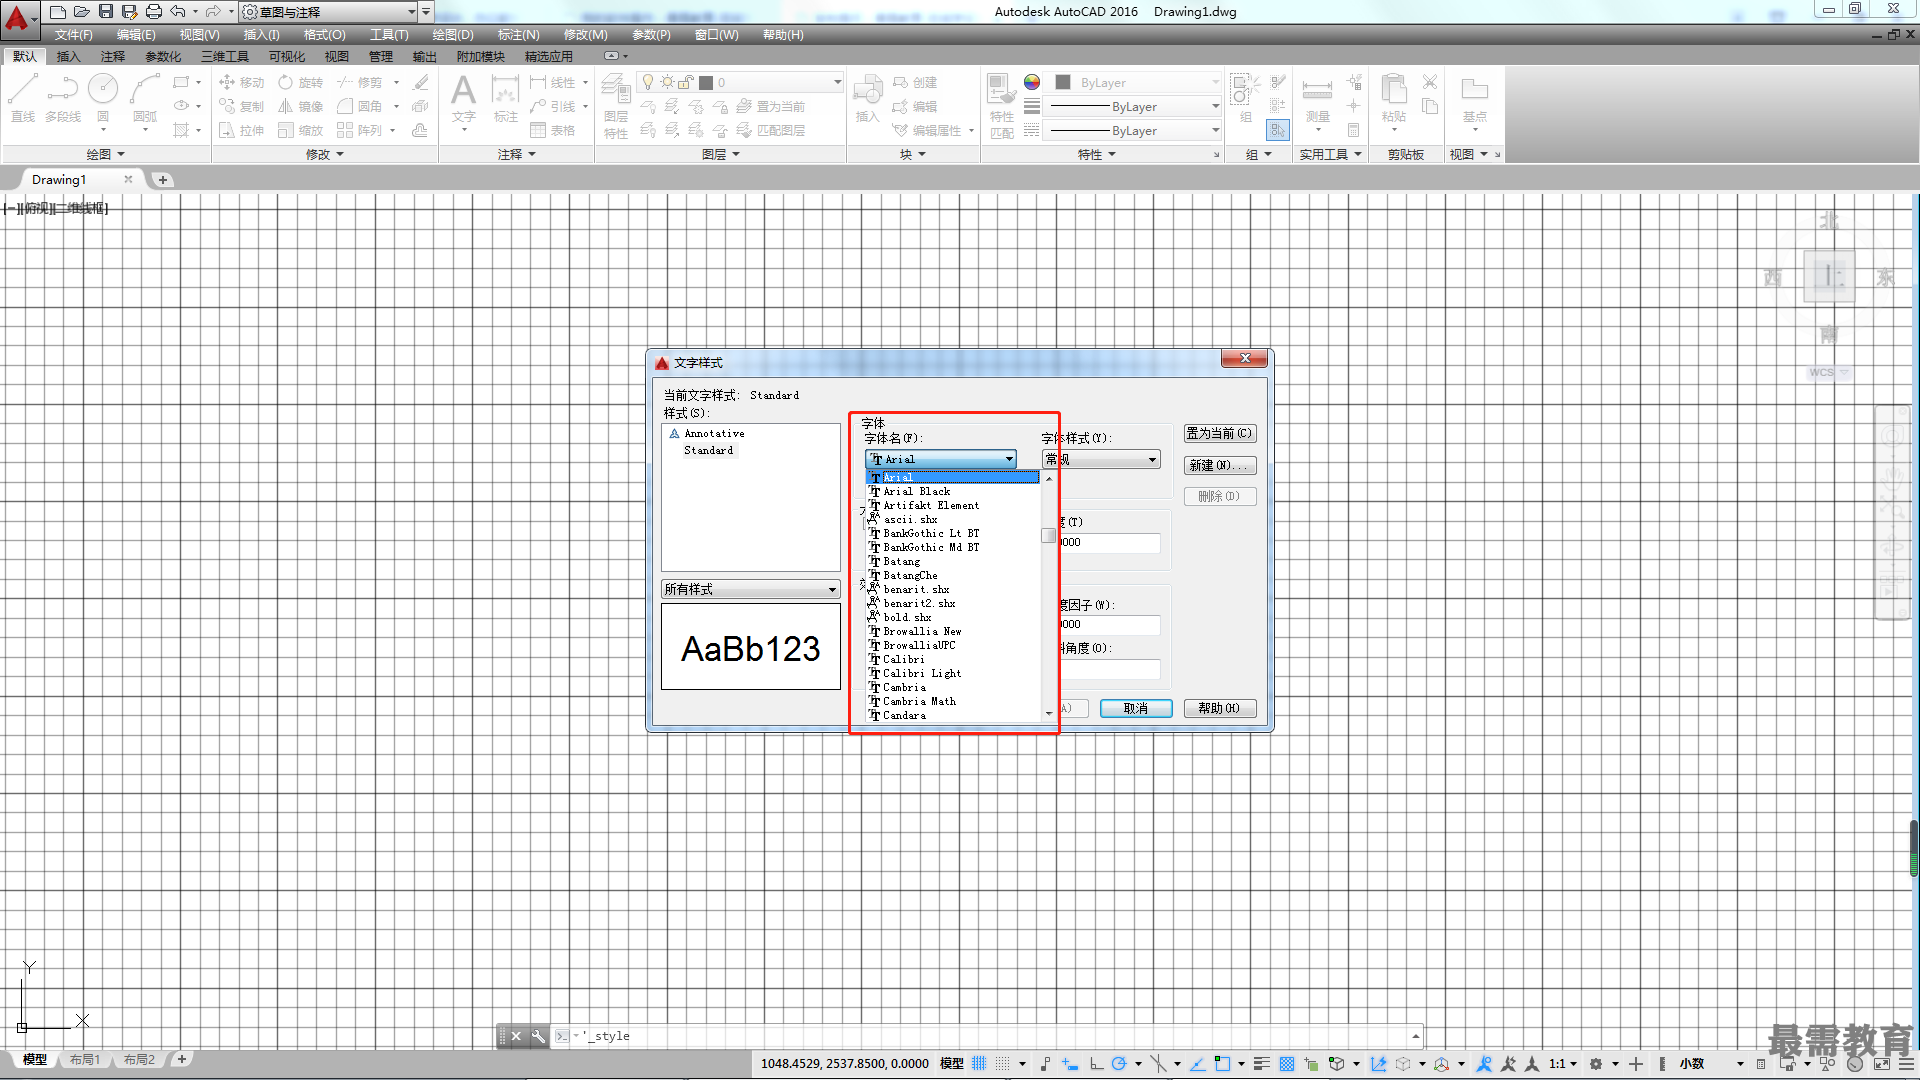
Task: Click the Insert block (插入) icon
Action: [867, 98]
